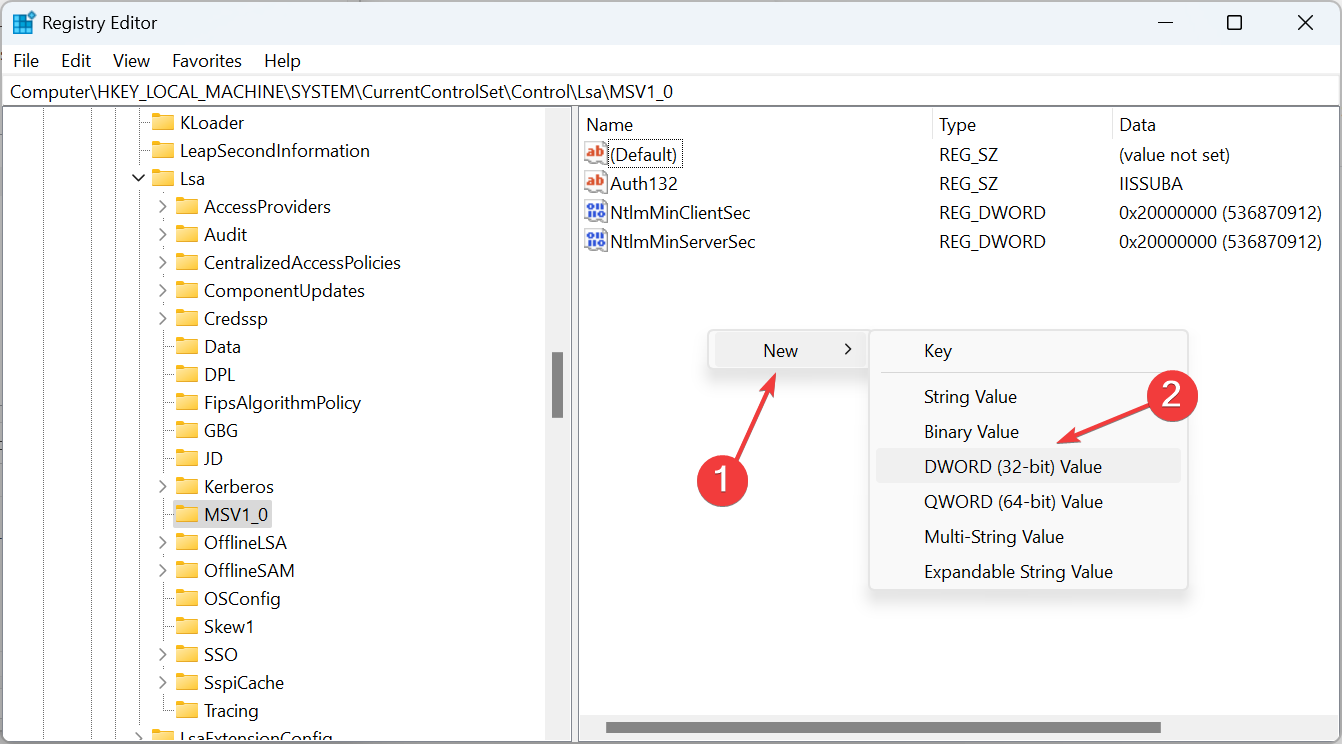Select the Auth132 string value icon

pyautogui.click(x=596, y=183)
